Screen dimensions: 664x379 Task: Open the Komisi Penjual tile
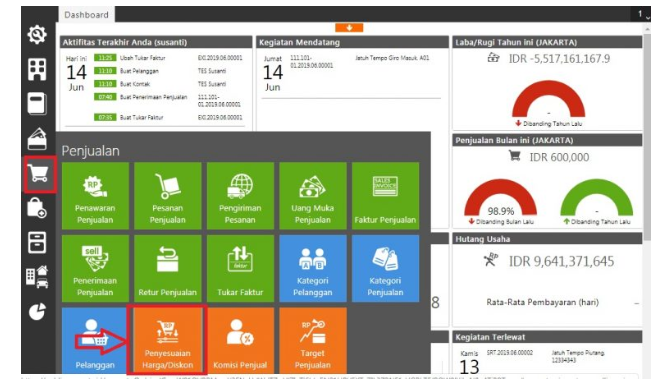240,340
